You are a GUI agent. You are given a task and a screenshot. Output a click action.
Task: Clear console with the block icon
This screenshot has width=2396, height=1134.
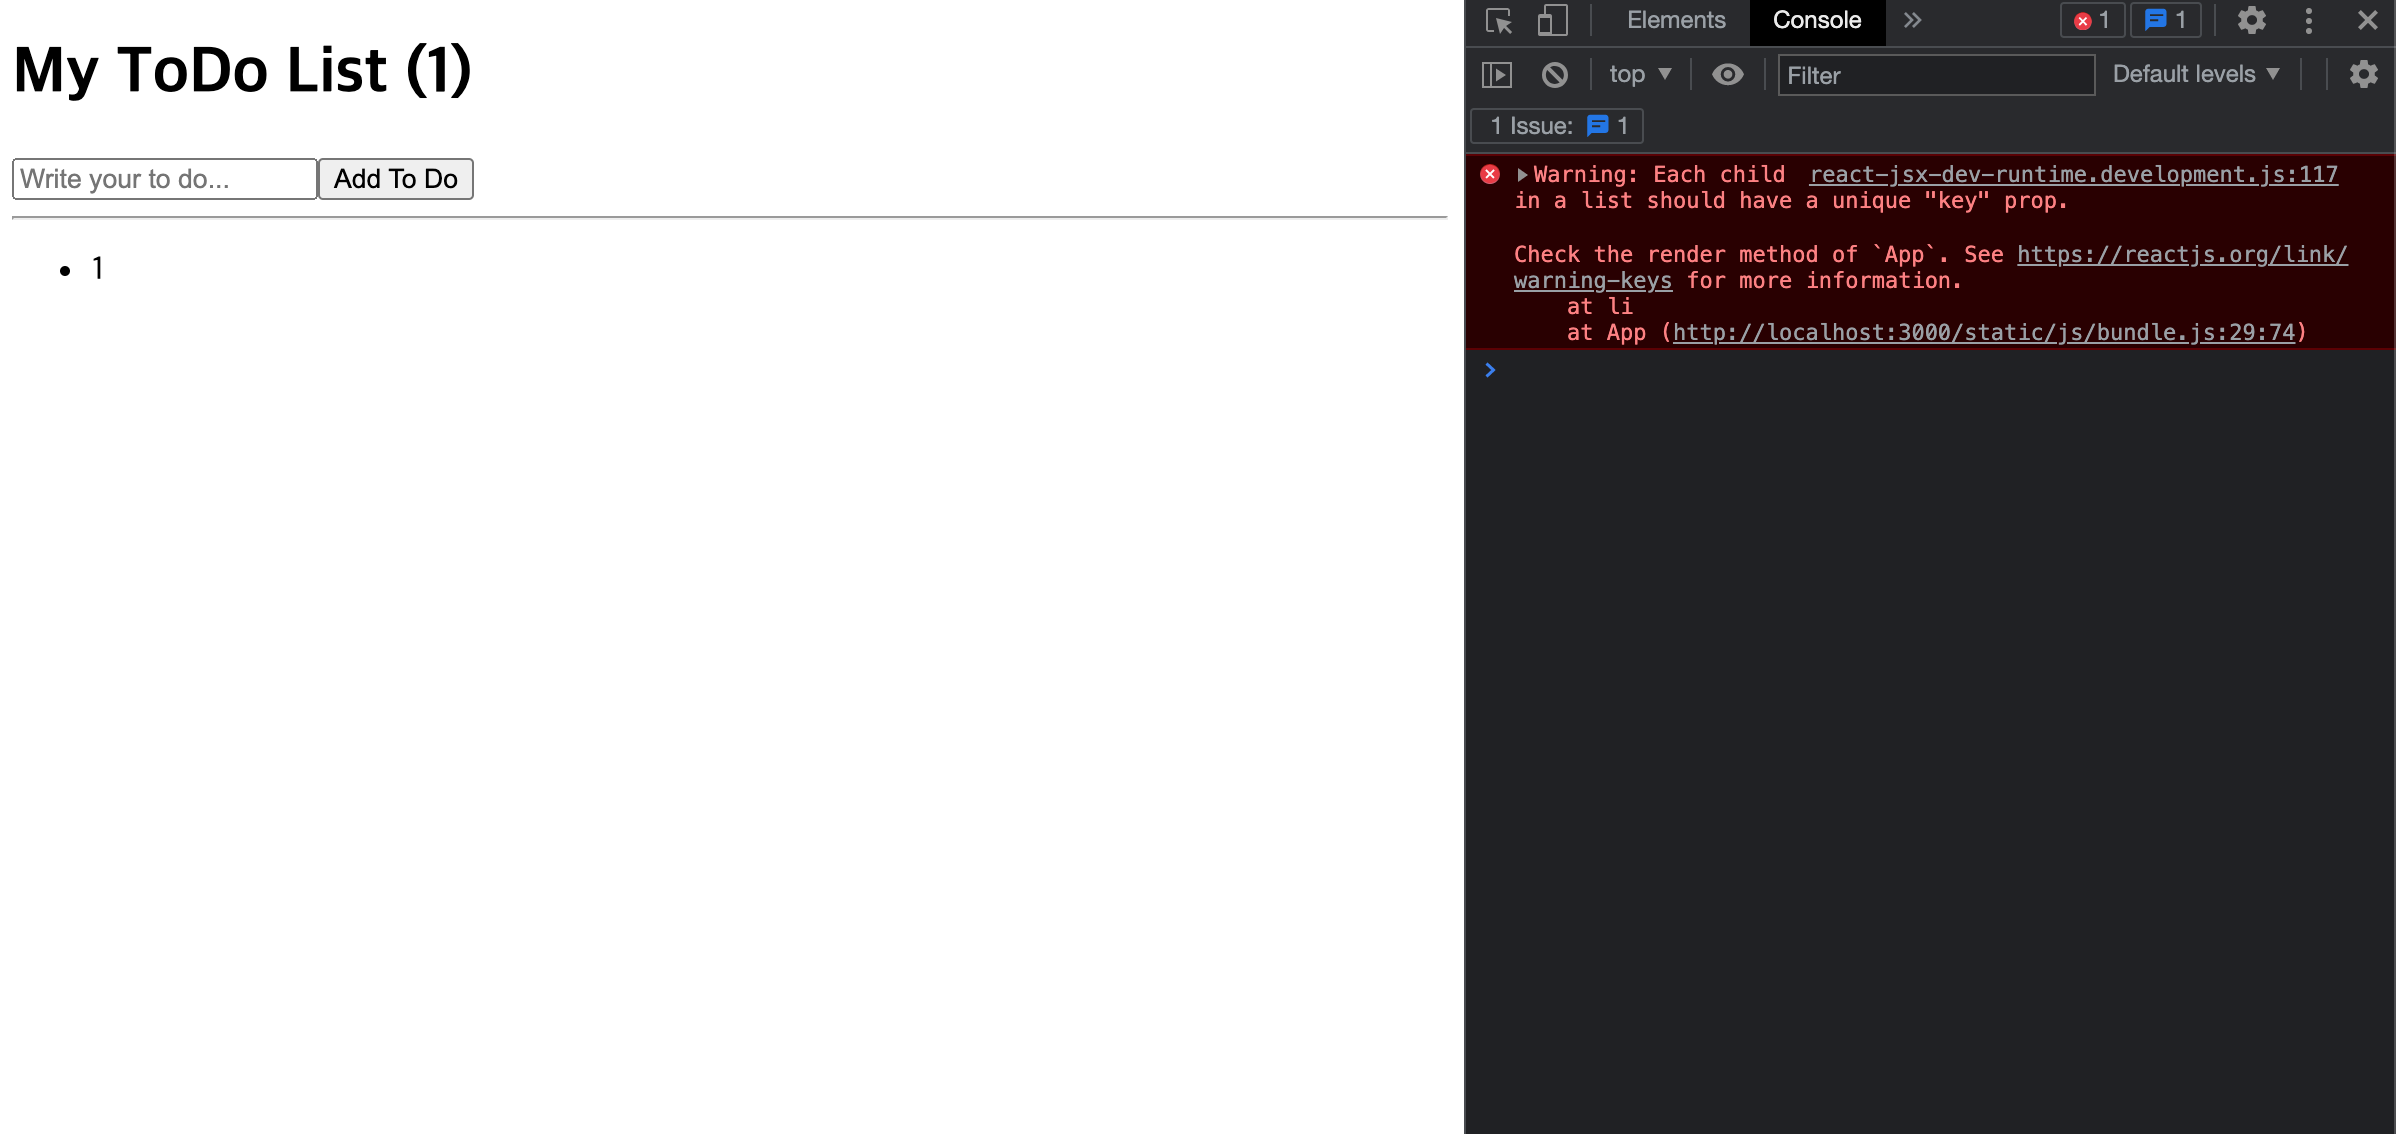(x=1554, y=75)
